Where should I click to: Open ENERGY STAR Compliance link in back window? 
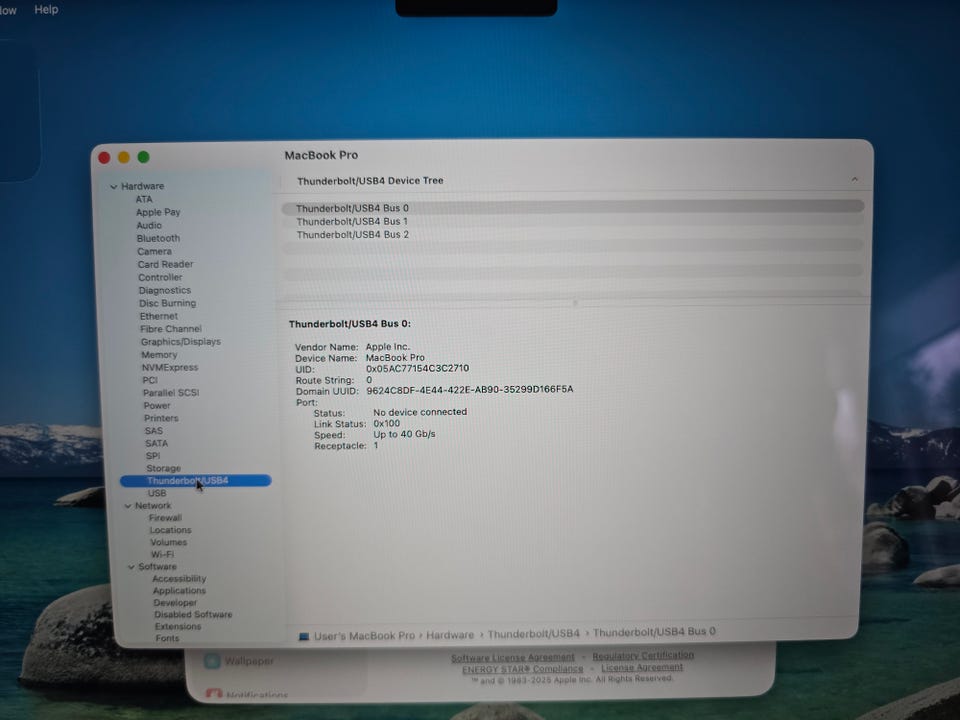(522, 669)
